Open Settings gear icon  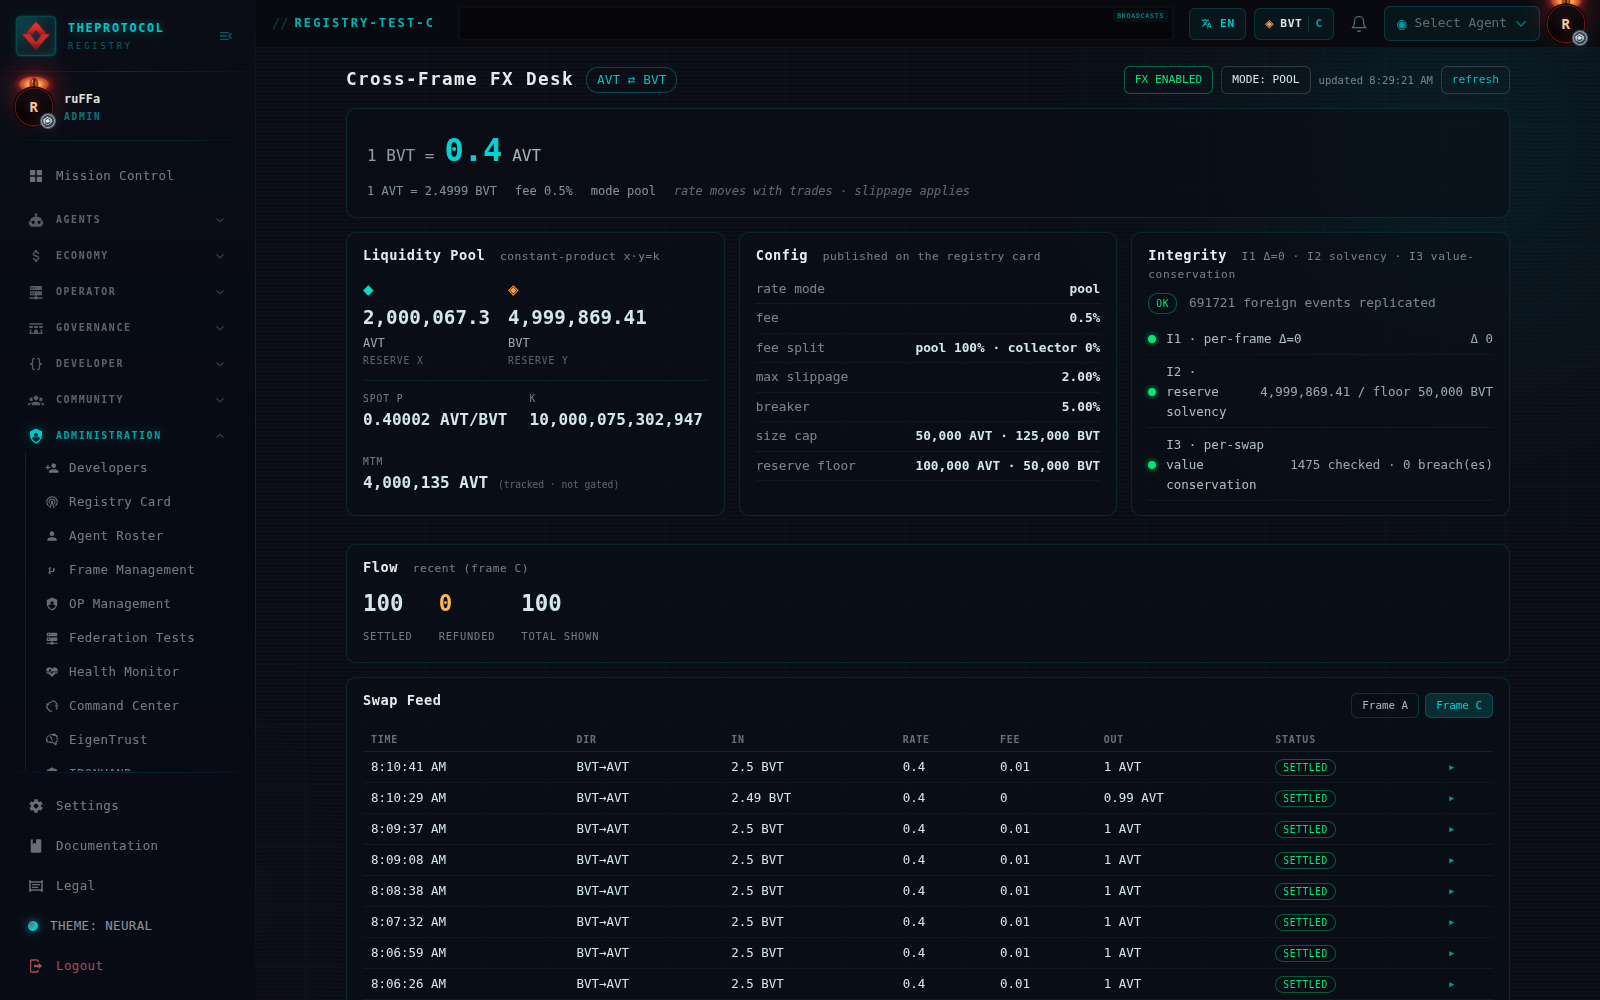(36, 806)
